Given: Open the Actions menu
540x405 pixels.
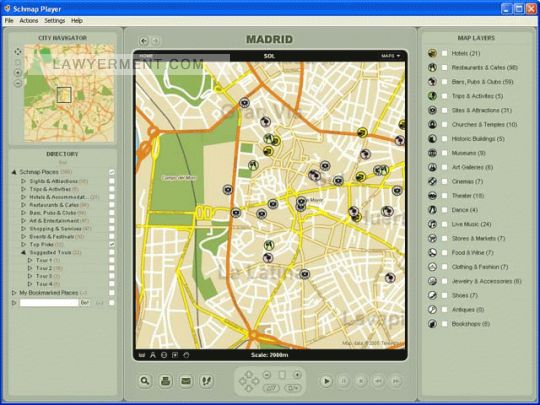Looking at the screenshot, I should point(29,21).
